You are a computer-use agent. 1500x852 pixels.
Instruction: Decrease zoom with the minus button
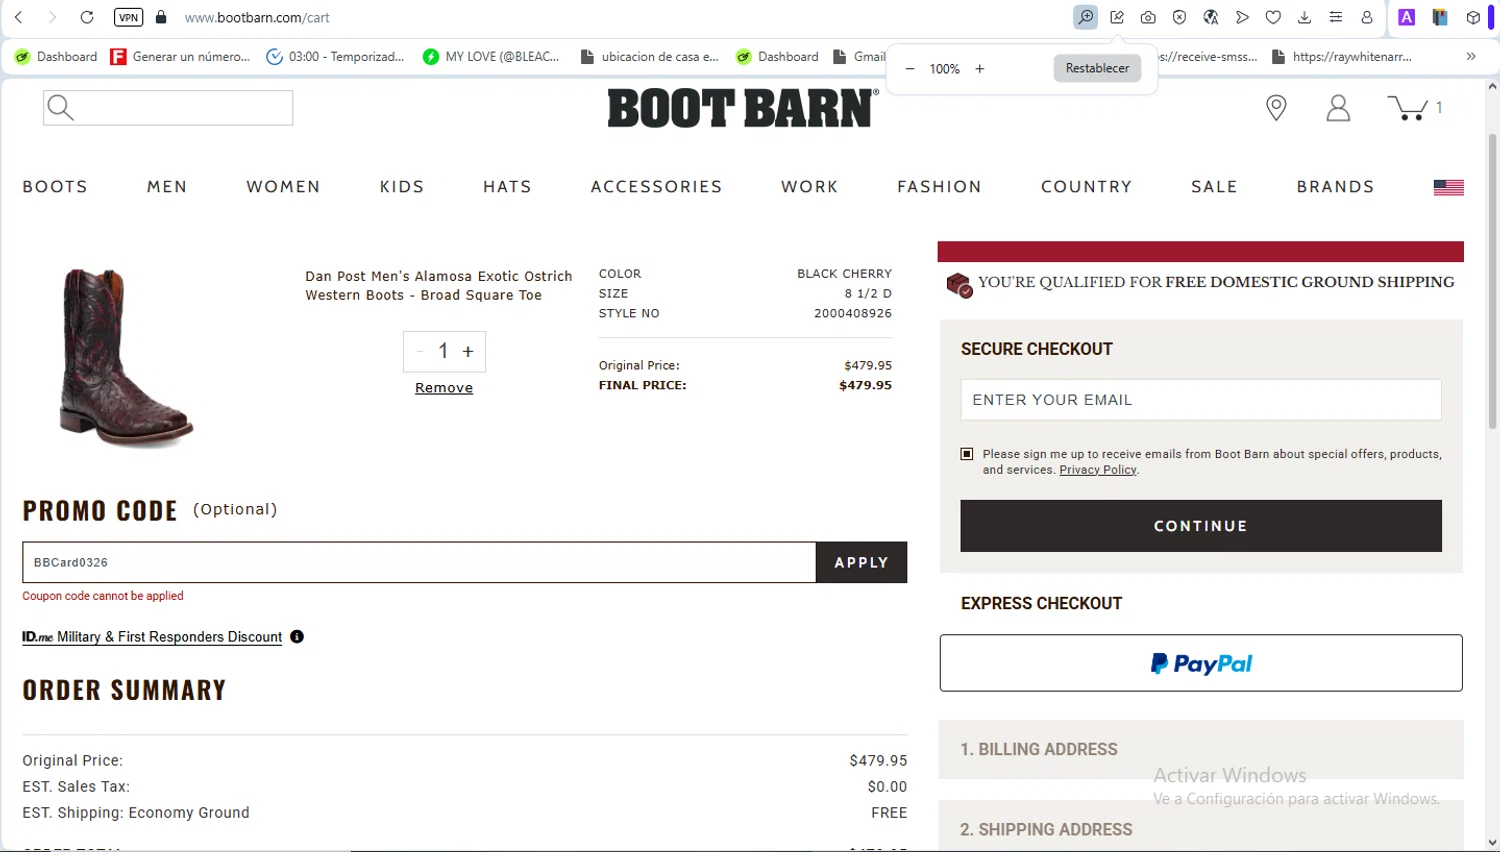pyautogui.click(x=910, y=69)
